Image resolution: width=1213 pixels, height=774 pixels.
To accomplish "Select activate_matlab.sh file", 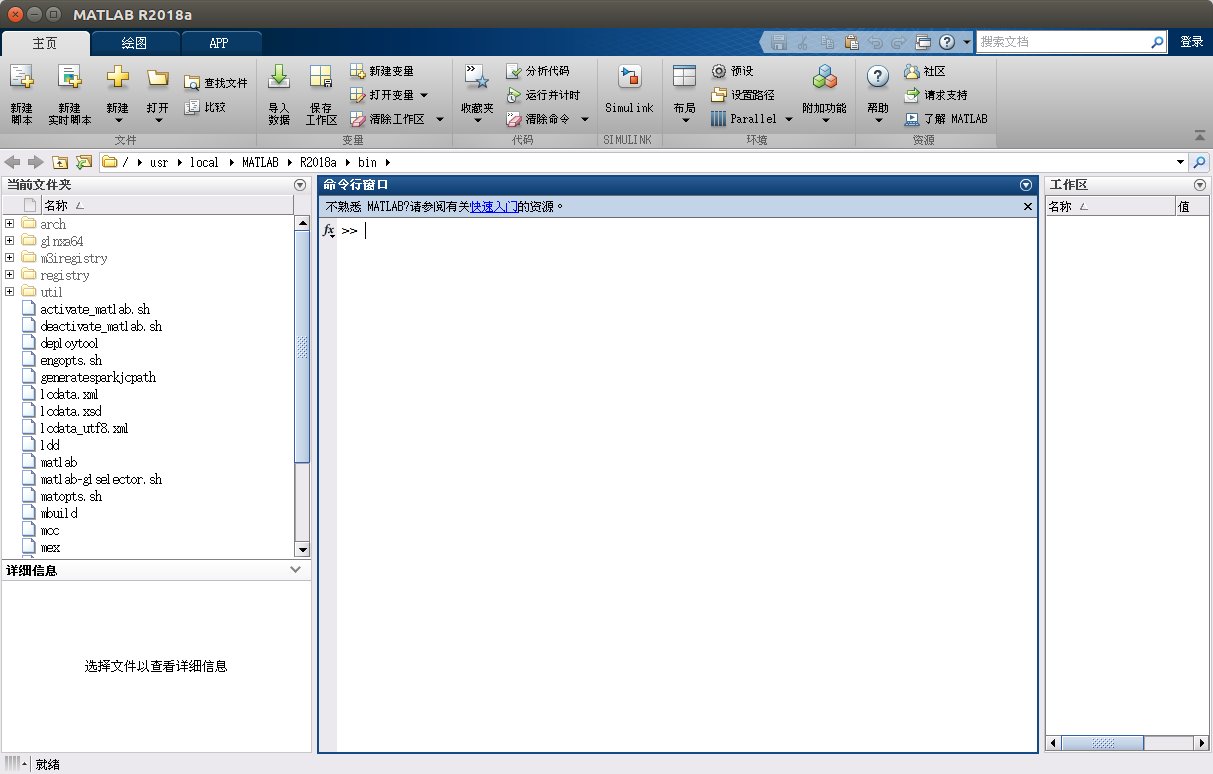I will coord(95,309).
